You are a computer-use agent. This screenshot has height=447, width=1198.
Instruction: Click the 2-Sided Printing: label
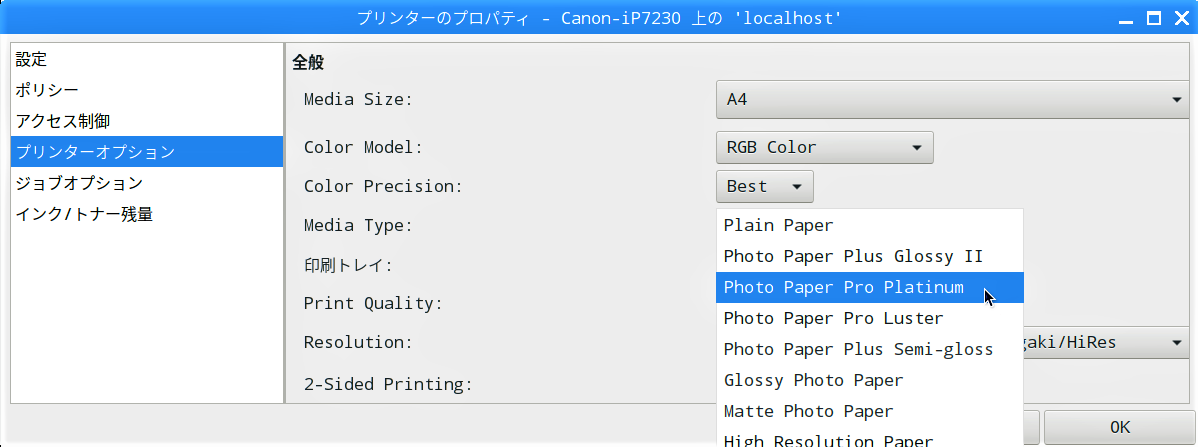tap(388, 384)
